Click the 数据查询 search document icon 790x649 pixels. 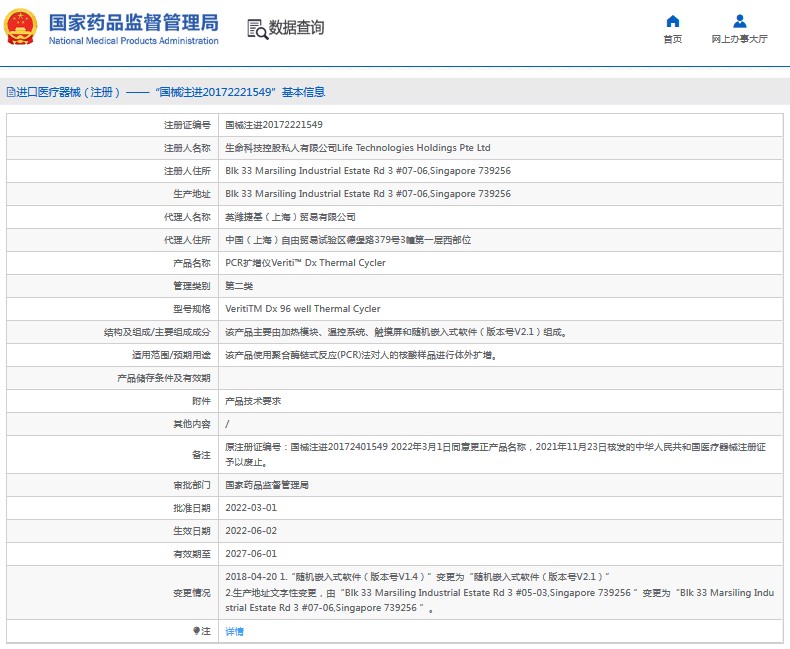(x=257, y=29)
